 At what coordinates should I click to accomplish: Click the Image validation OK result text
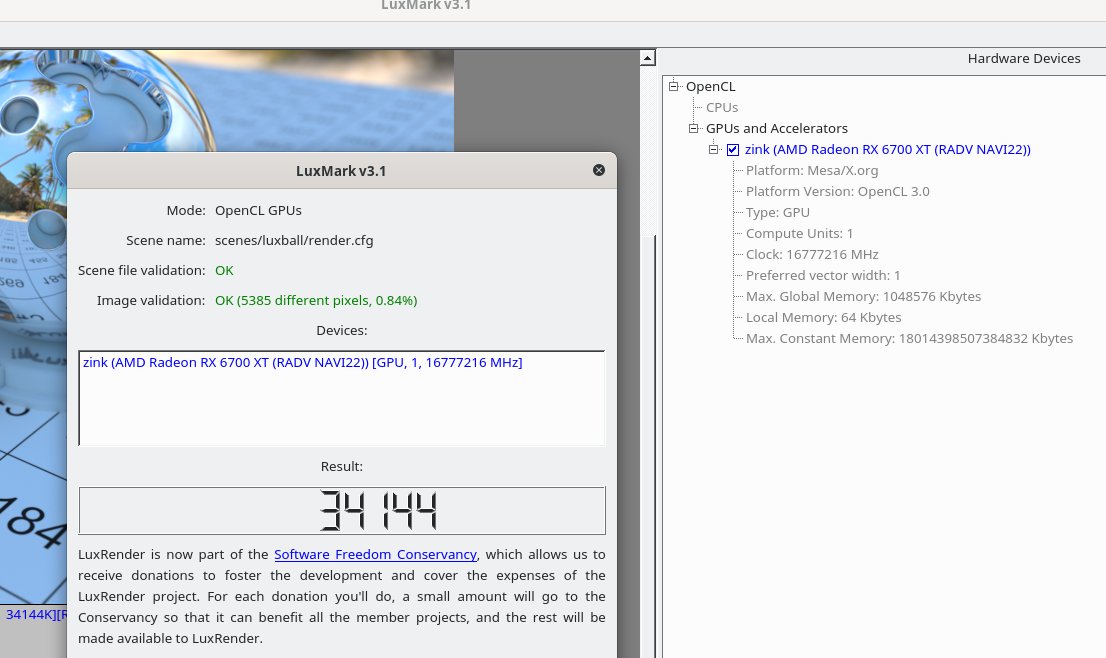coord(316,300)
